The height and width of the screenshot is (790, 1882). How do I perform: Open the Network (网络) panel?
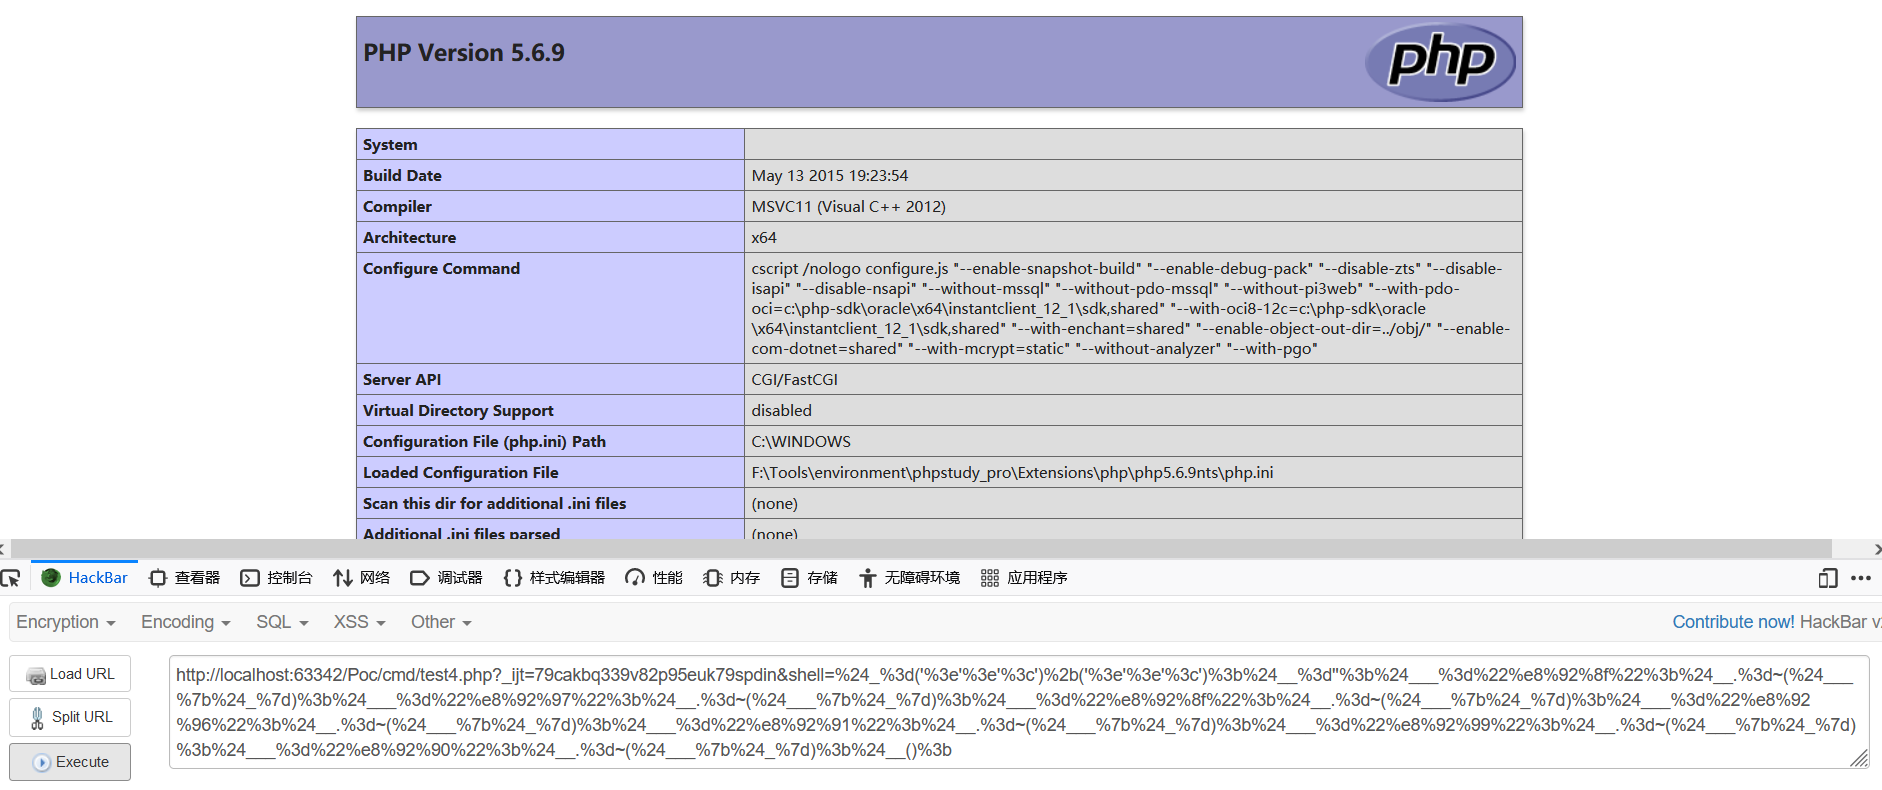(x=361, y=578)
